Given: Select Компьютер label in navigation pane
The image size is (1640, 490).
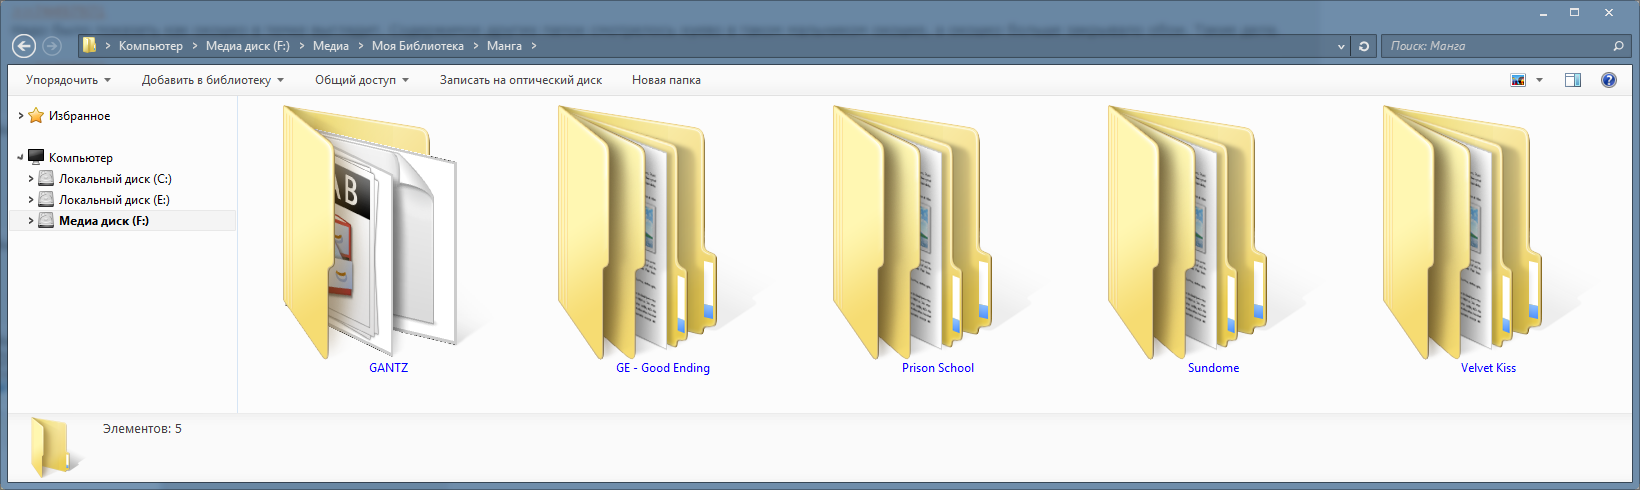Looking at the screenshot, I should [81, 158].
